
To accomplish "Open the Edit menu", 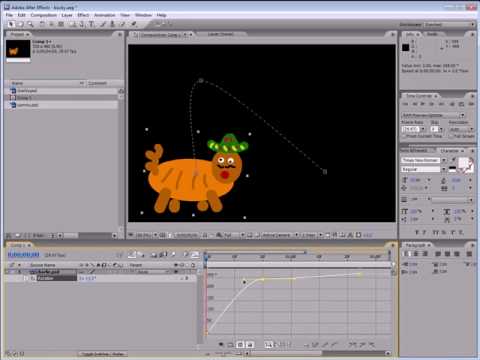I will tap(22, 15).
